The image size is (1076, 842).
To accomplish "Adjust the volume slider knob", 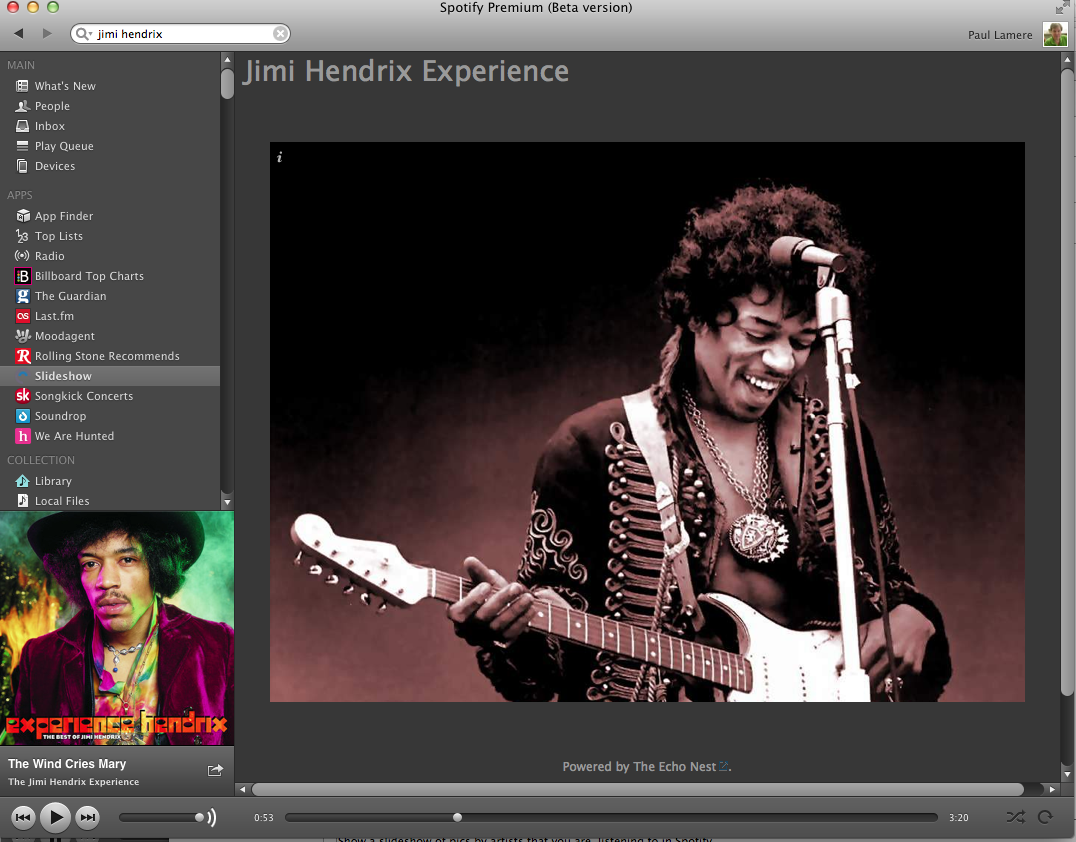I will point(200,817).
